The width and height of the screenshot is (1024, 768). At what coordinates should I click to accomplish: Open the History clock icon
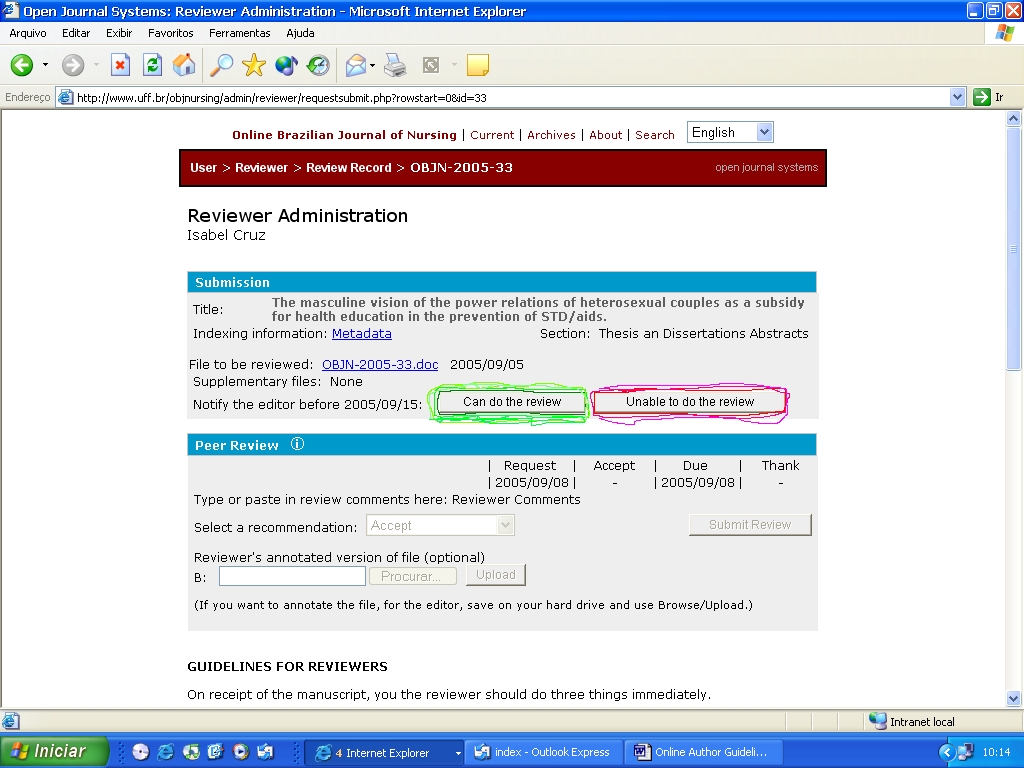tap(318, 66)
